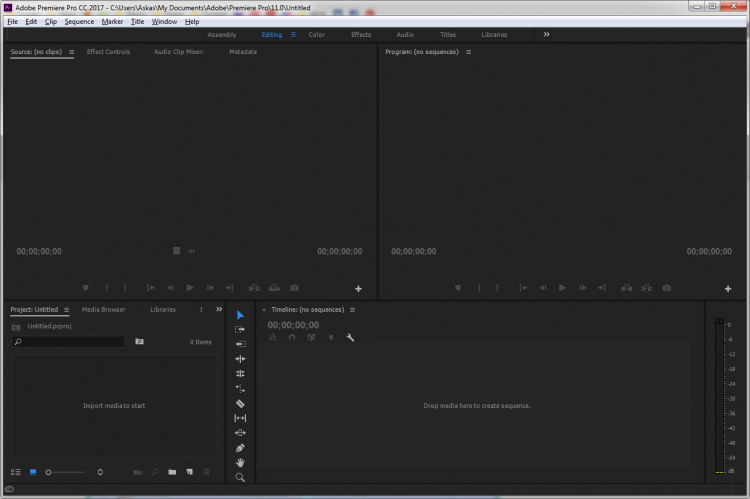This screenshot has height=499, width=750.
Task: Click New Bin folder icon in Project panel
Action: [172, 471]
